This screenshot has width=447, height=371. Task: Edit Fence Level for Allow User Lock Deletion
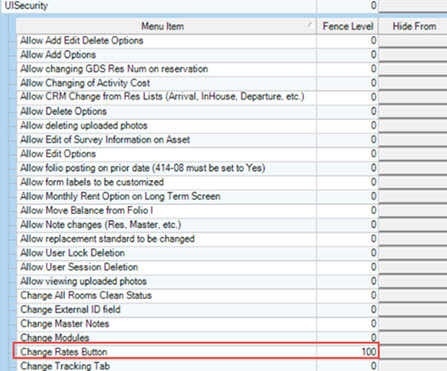(347, 253)
